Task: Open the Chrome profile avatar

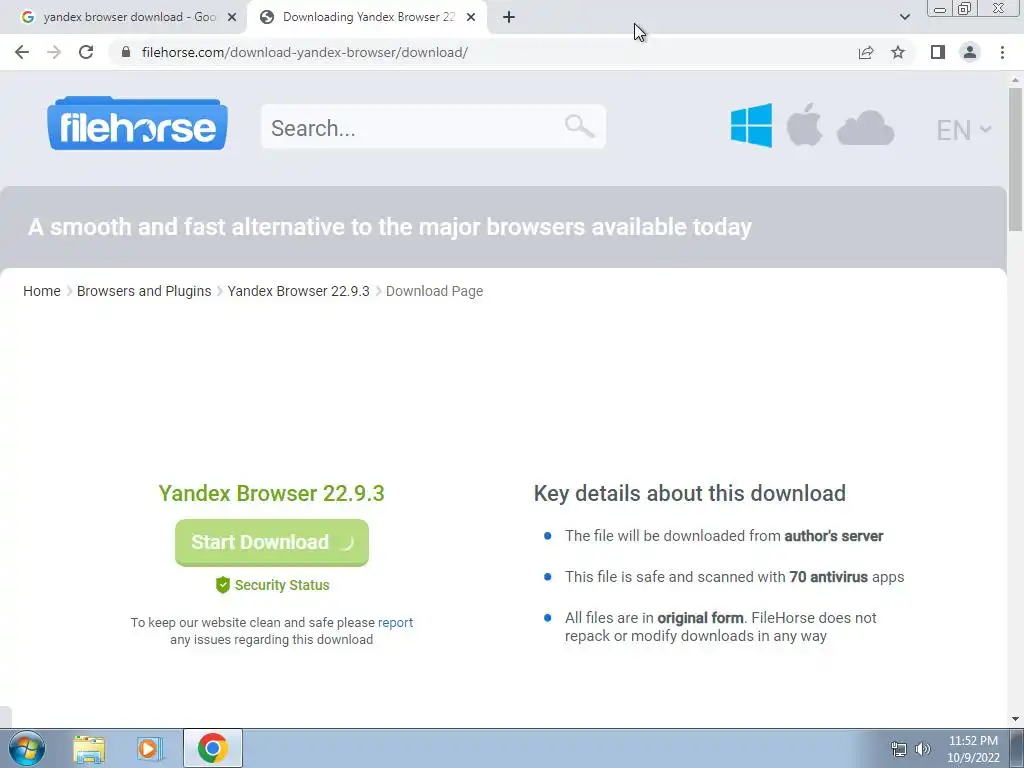Action: click(970, 52)
